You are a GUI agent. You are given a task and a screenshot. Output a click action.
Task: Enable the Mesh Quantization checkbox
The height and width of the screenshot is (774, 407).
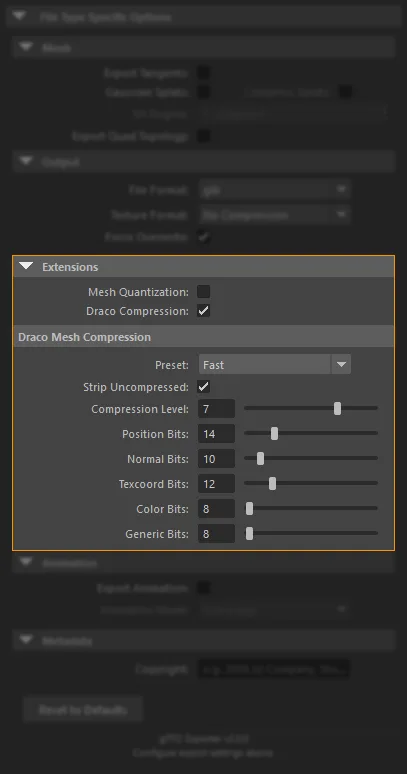[x=203, y=292]
